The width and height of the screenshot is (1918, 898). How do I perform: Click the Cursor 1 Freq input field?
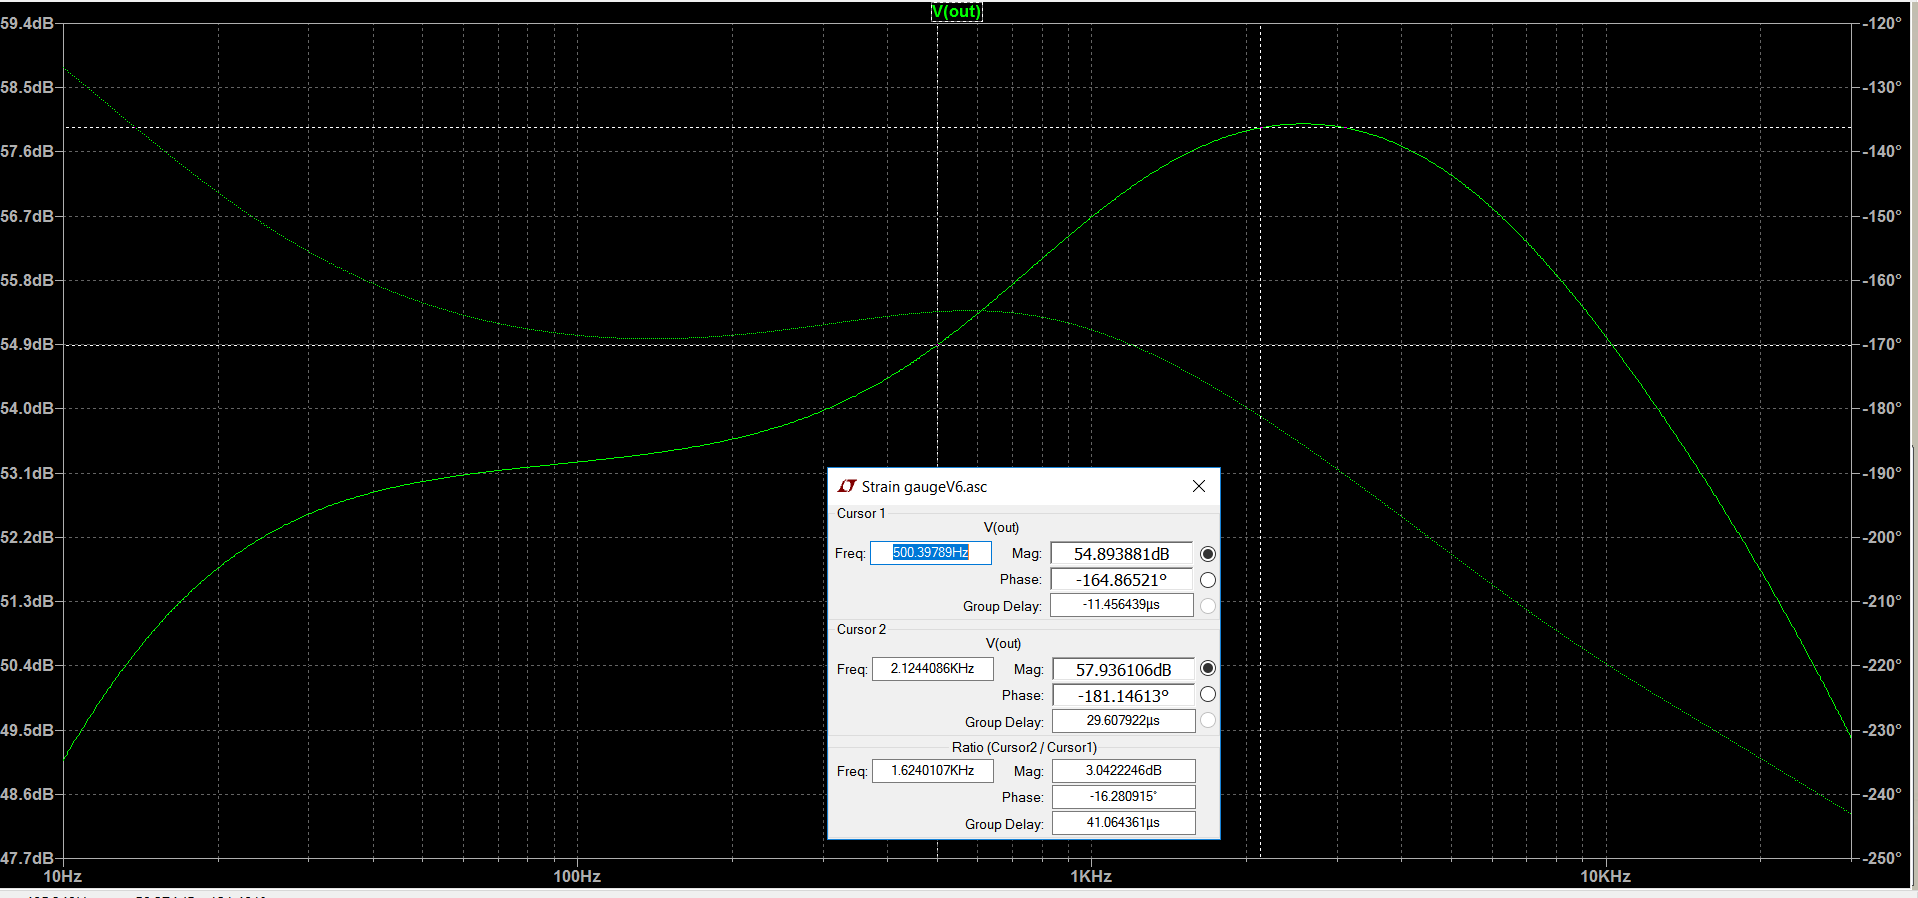931,553
